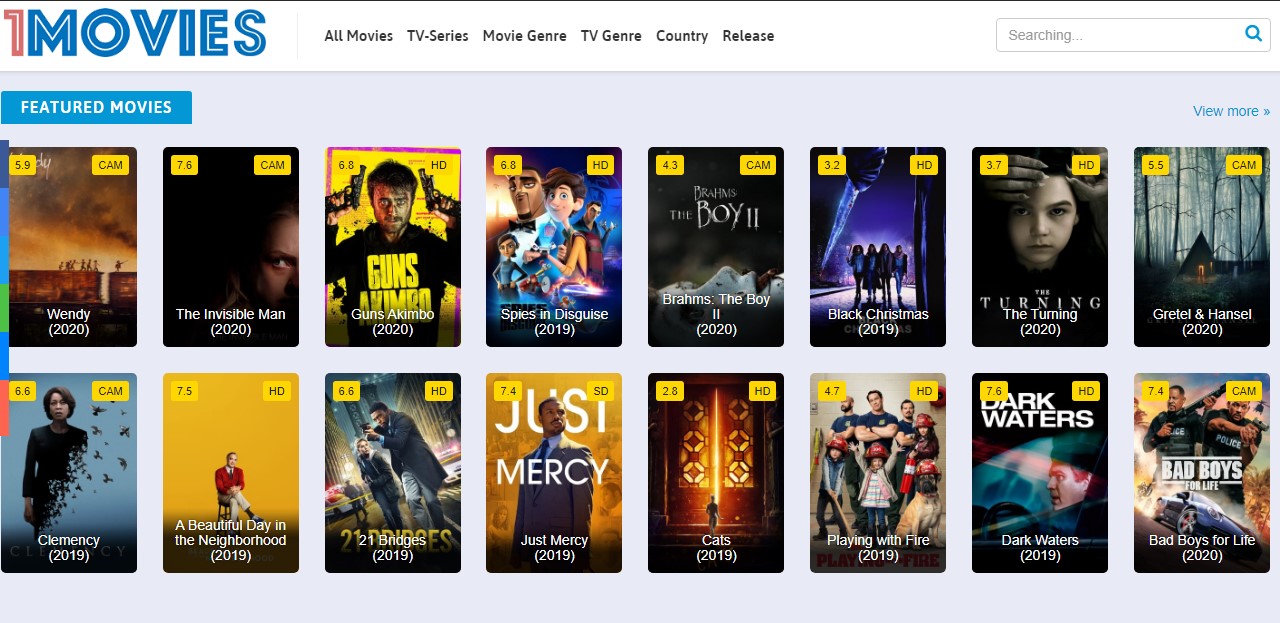Click the CAM badge on The Invisible Man
Screen dimensions: 1280x623
[x=273, y=165]
